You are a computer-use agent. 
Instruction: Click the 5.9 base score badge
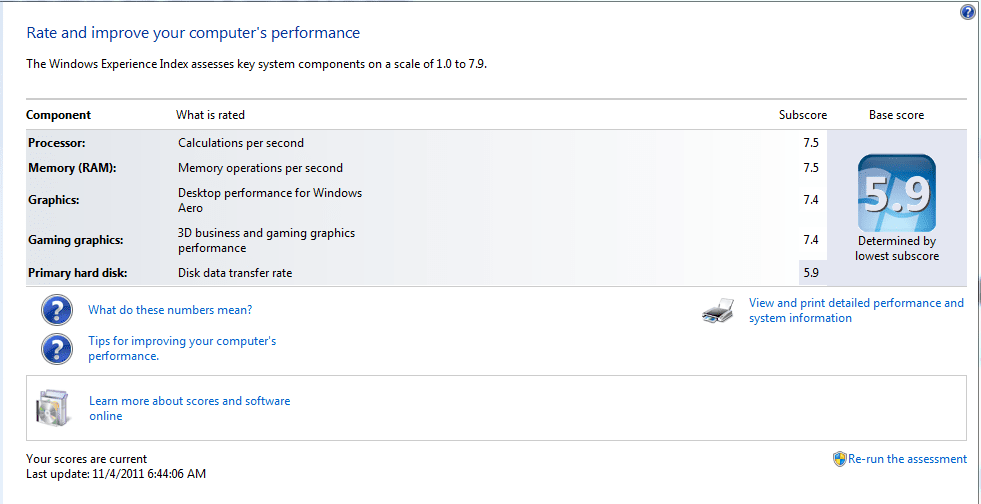[897, 194]
